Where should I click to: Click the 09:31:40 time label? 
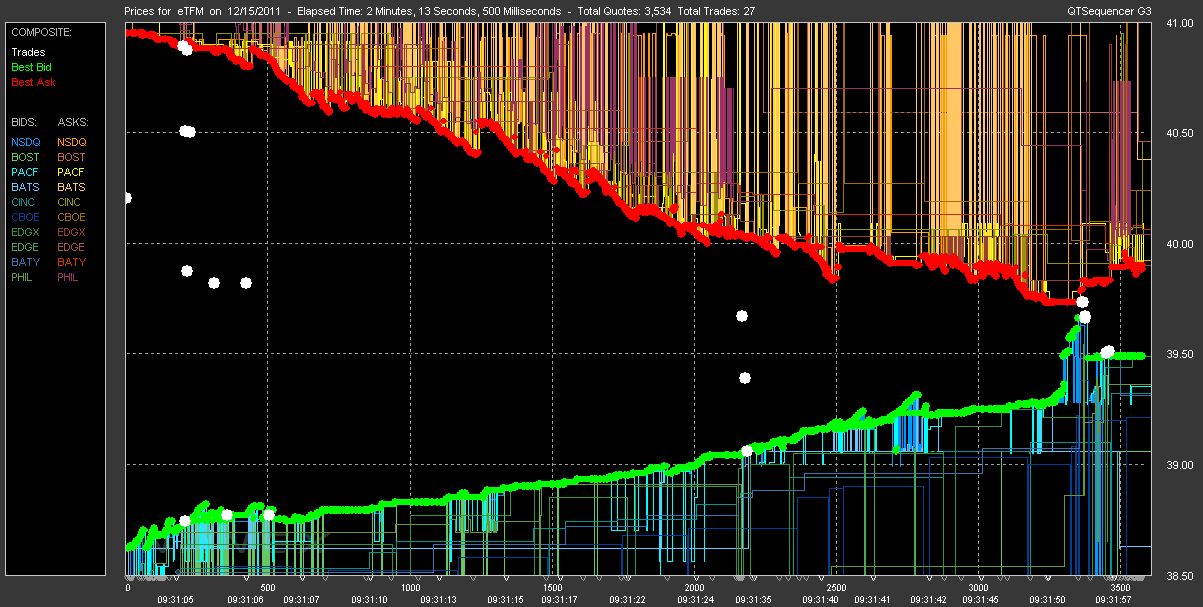coord(820,600)
